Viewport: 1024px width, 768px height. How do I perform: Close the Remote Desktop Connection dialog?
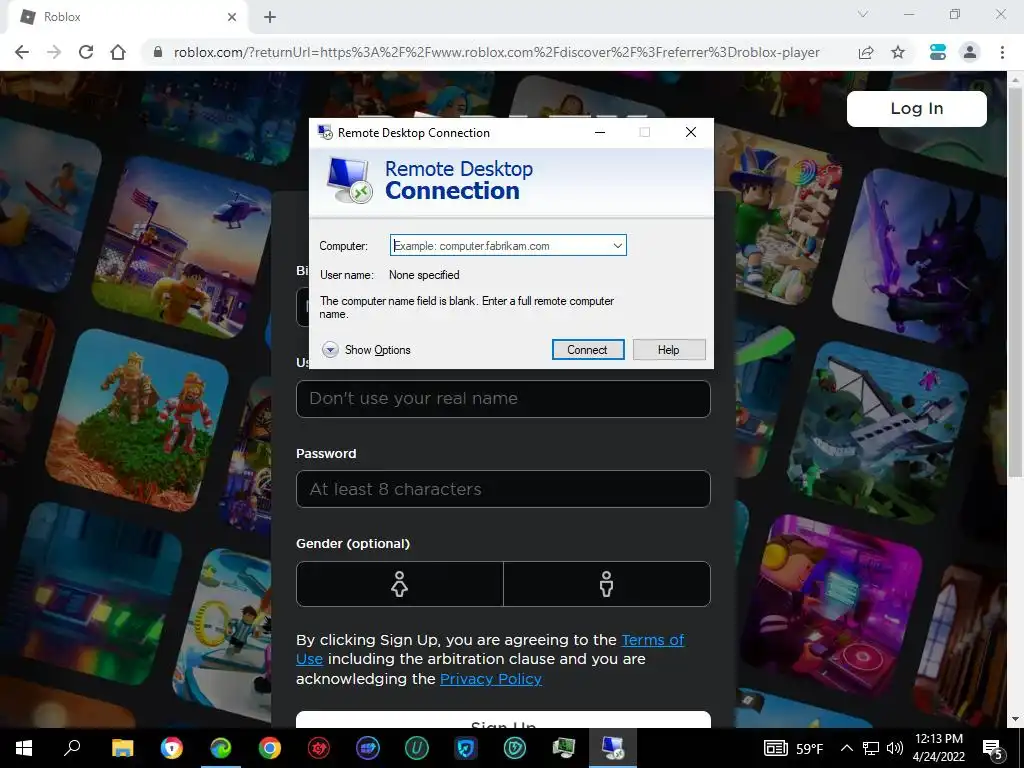click(x=691, y=132)
